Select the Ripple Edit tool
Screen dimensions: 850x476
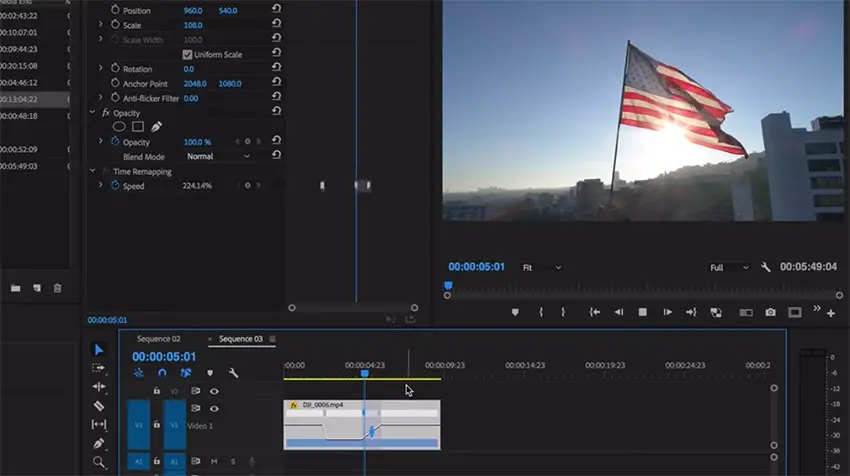point(99,387)
